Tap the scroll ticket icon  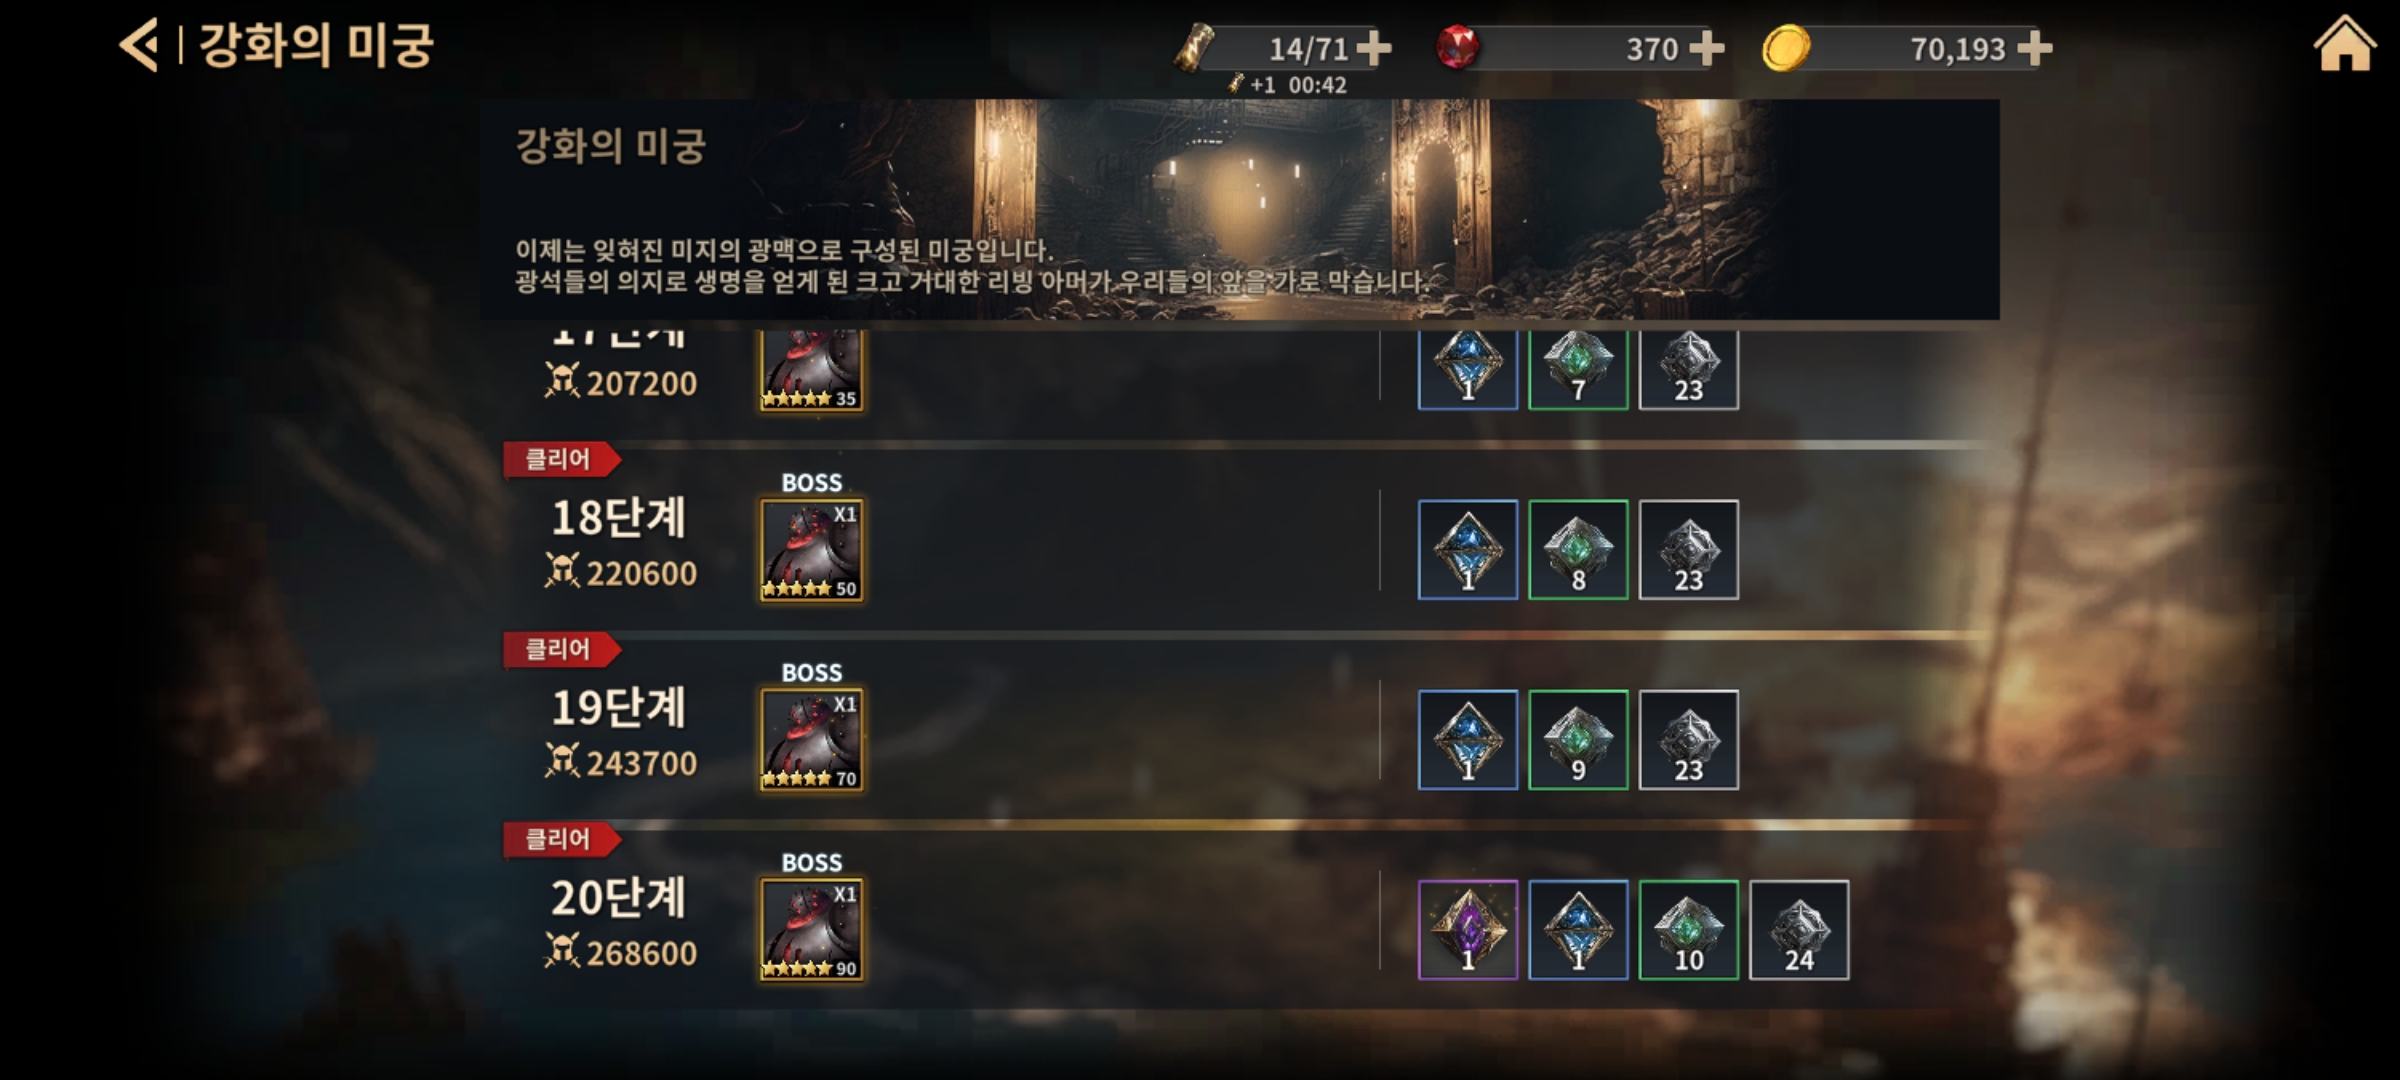(x=1194, y=47)
